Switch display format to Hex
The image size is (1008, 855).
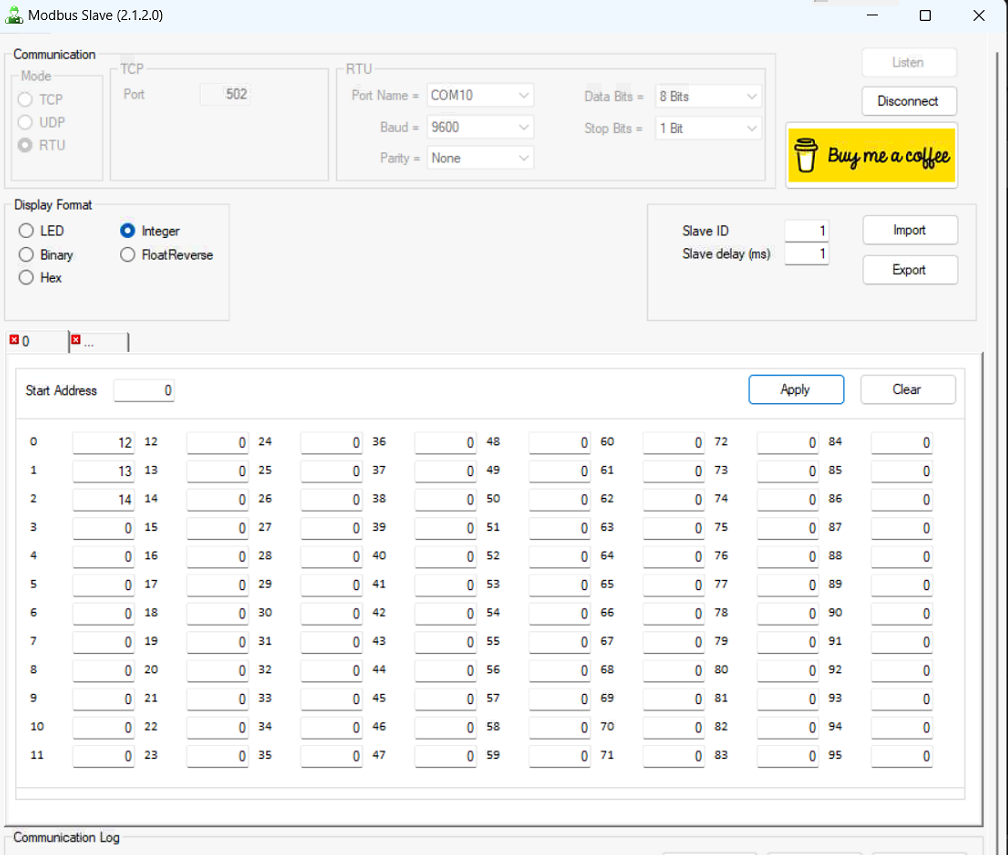[27, 278]
